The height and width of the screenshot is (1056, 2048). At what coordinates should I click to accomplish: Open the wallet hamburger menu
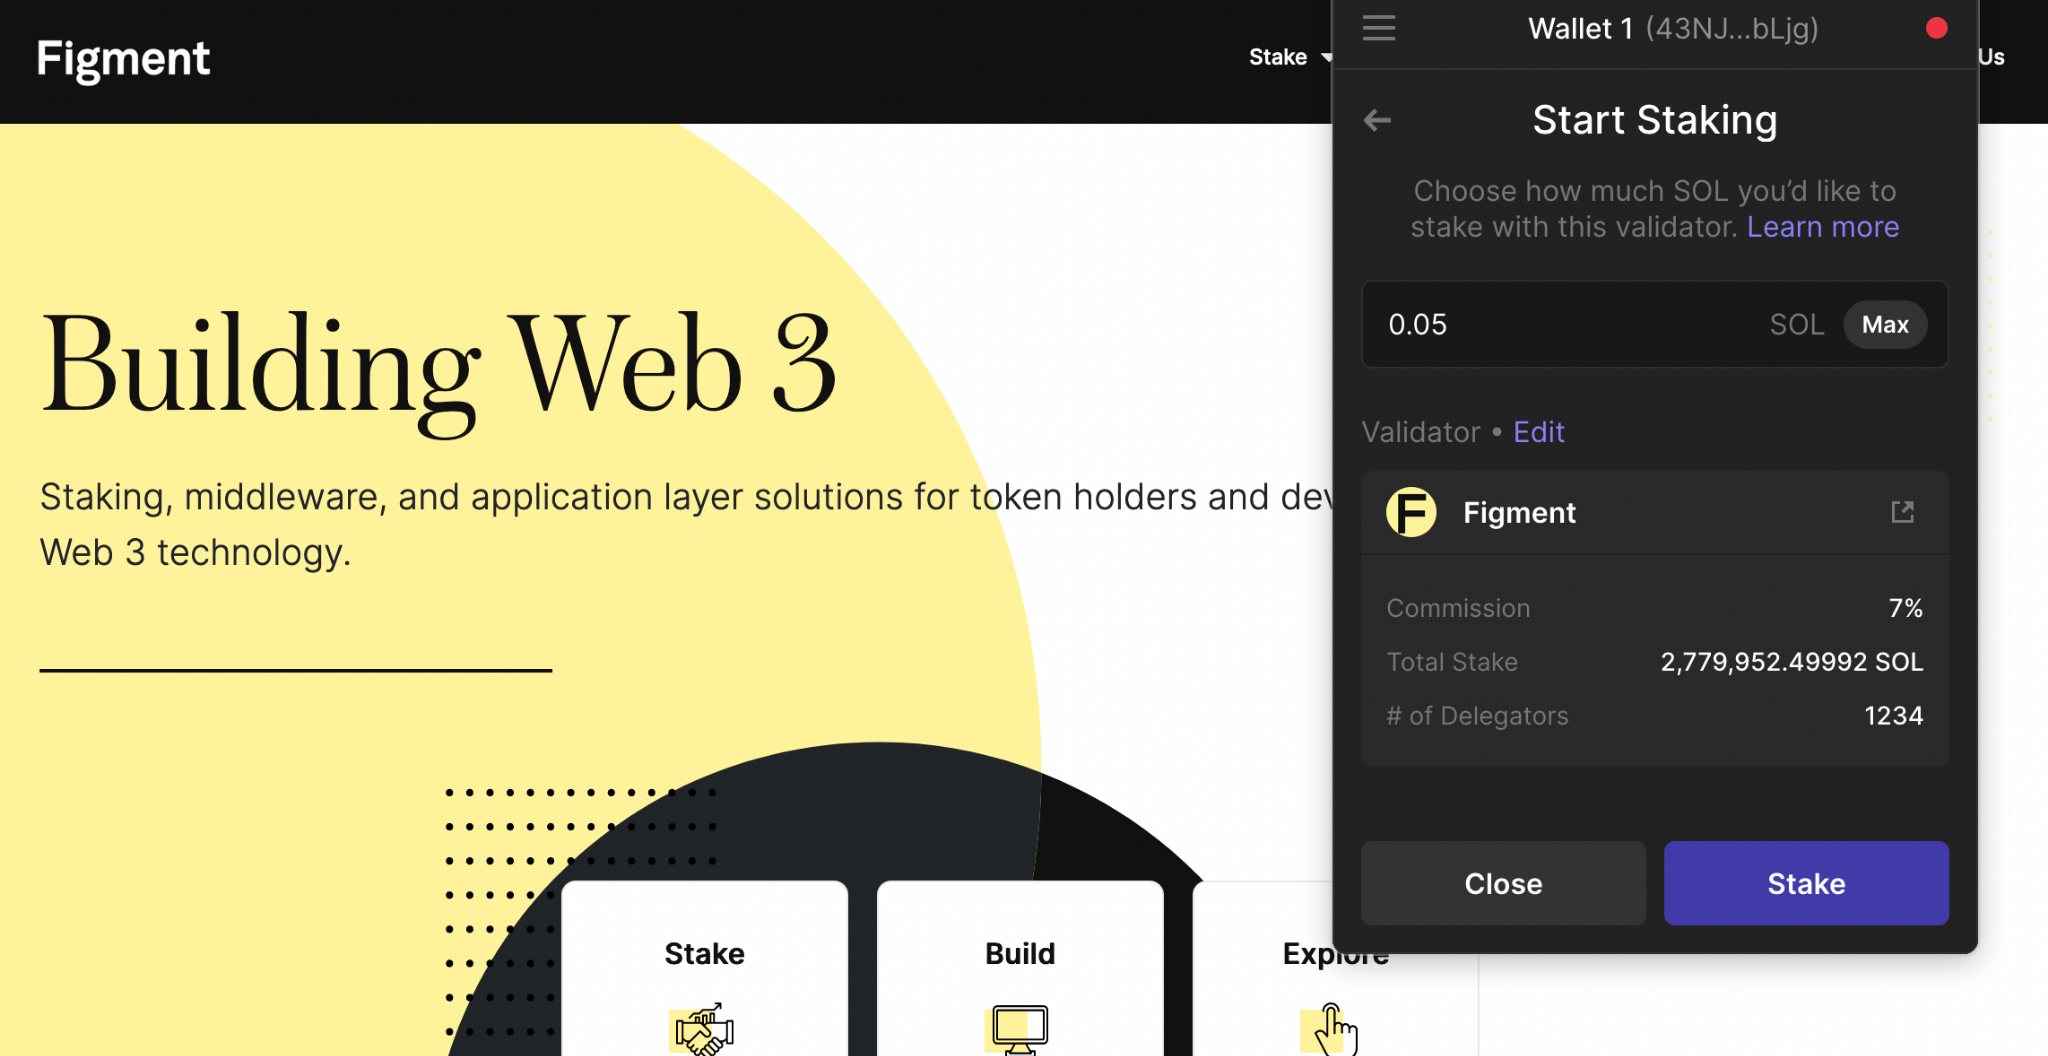pyautogui.click(x=1378, y=28)
